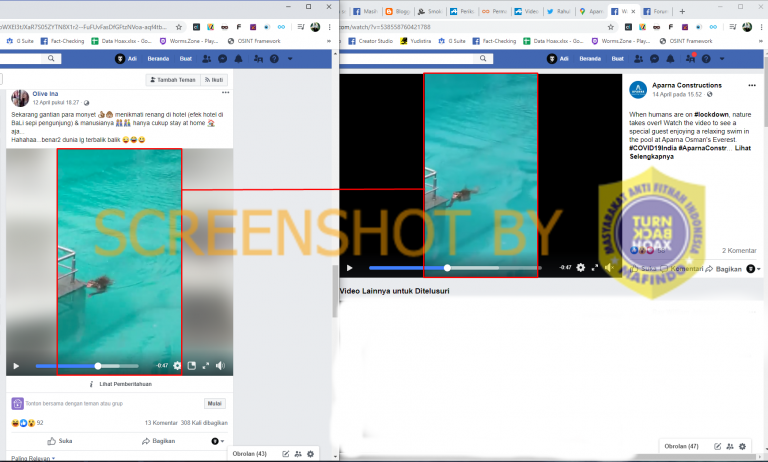
Task: Open Creator Studio bookmark in right browser
Action: tap(370, 41)
